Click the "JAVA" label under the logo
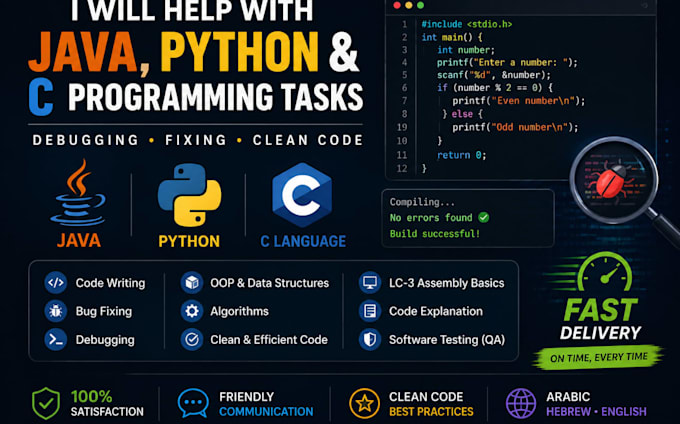This screenshot has height=424, width=680. tap(78, 241)
